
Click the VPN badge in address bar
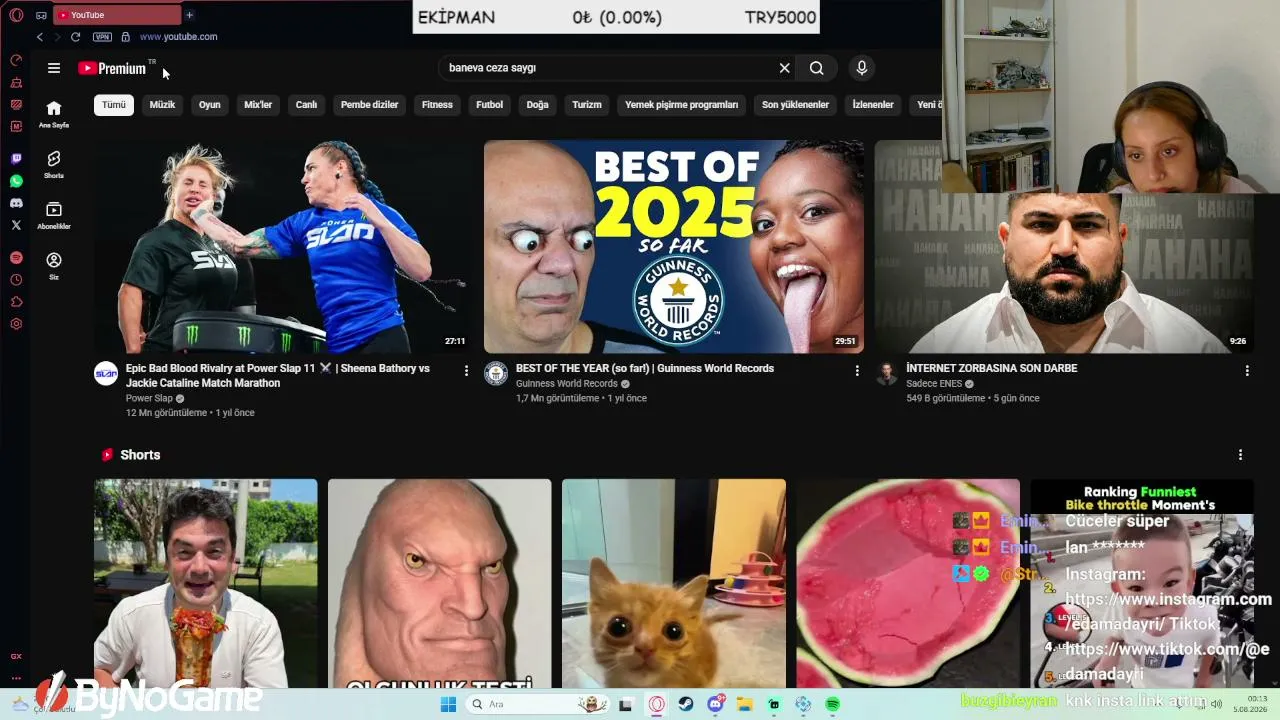click(x=102, y=37)
